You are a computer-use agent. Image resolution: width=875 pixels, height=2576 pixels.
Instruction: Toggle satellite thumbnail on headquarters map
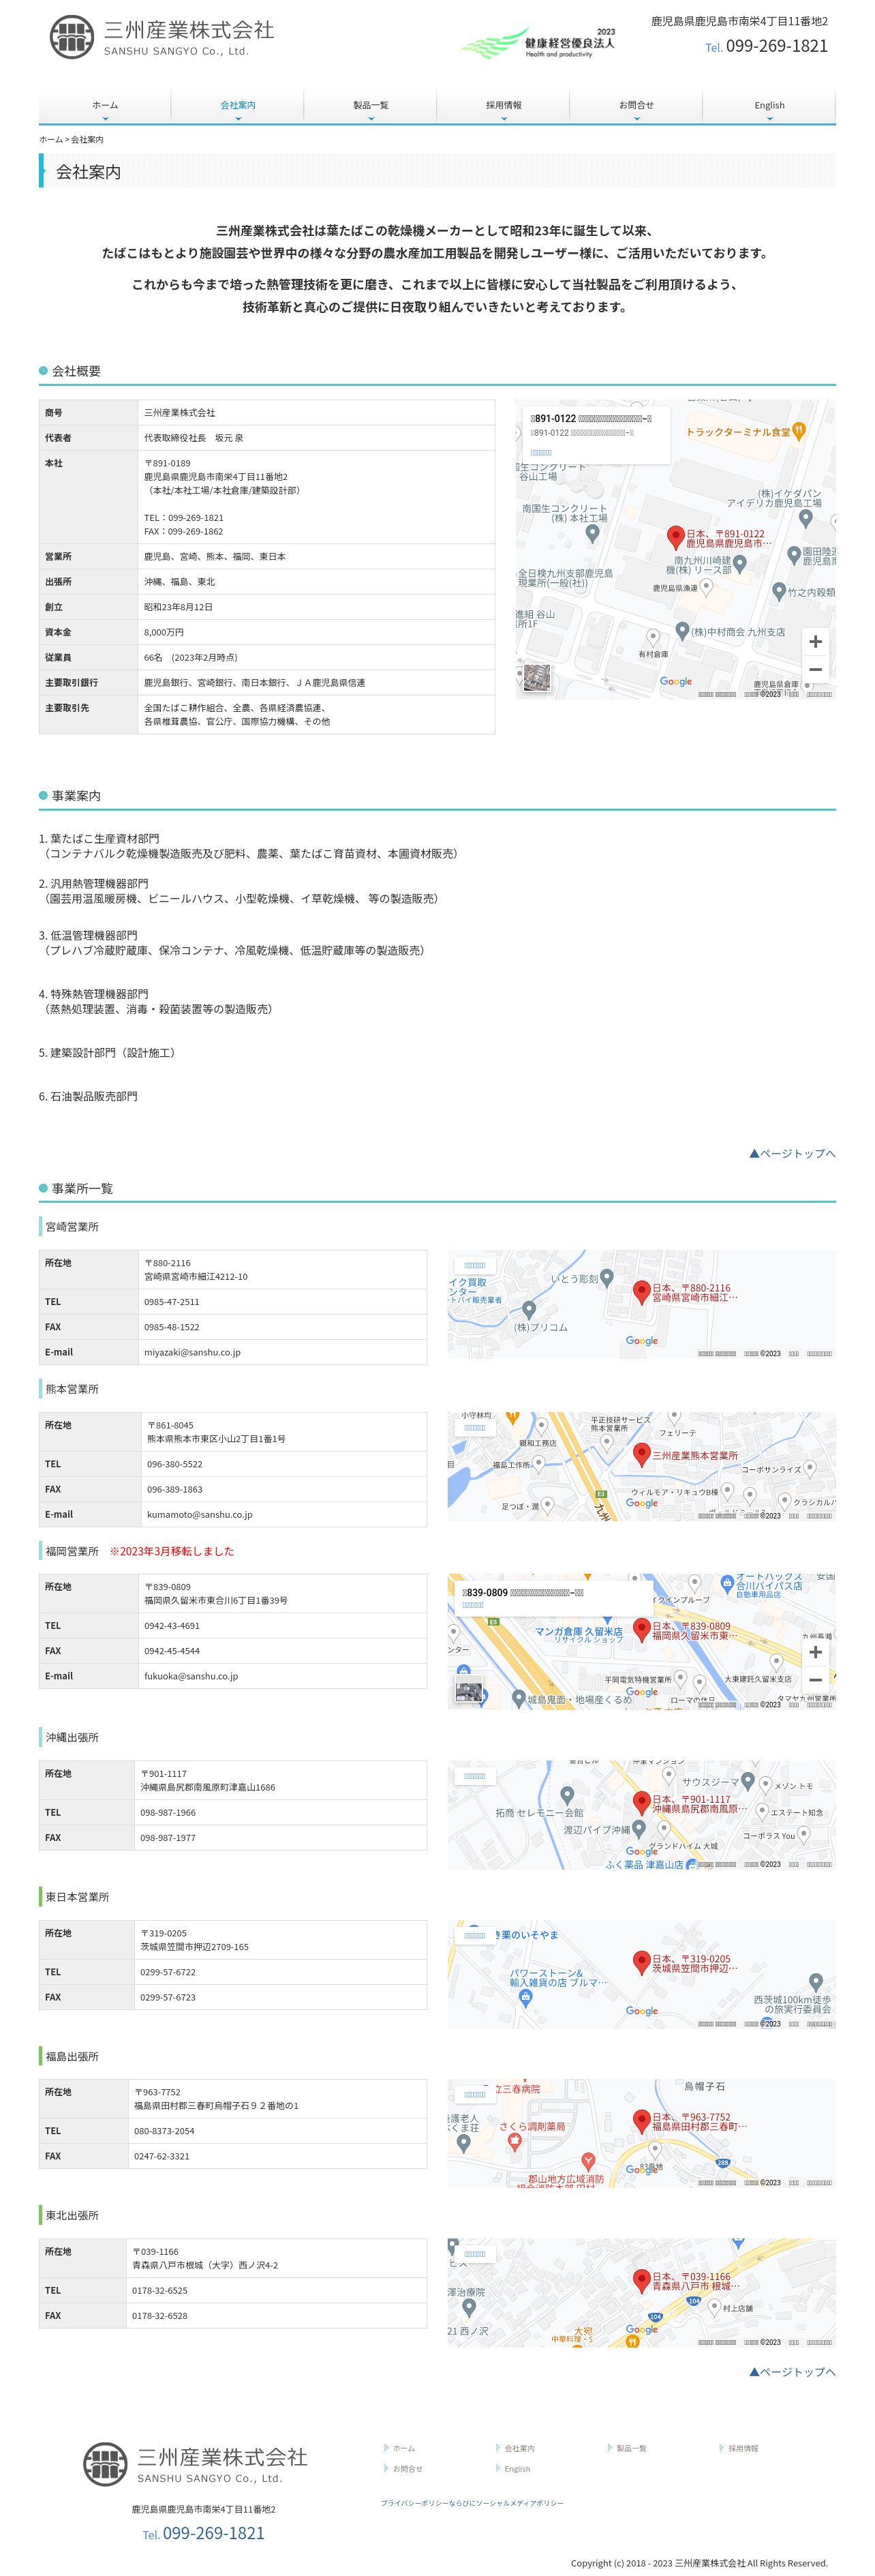point(537,678)
